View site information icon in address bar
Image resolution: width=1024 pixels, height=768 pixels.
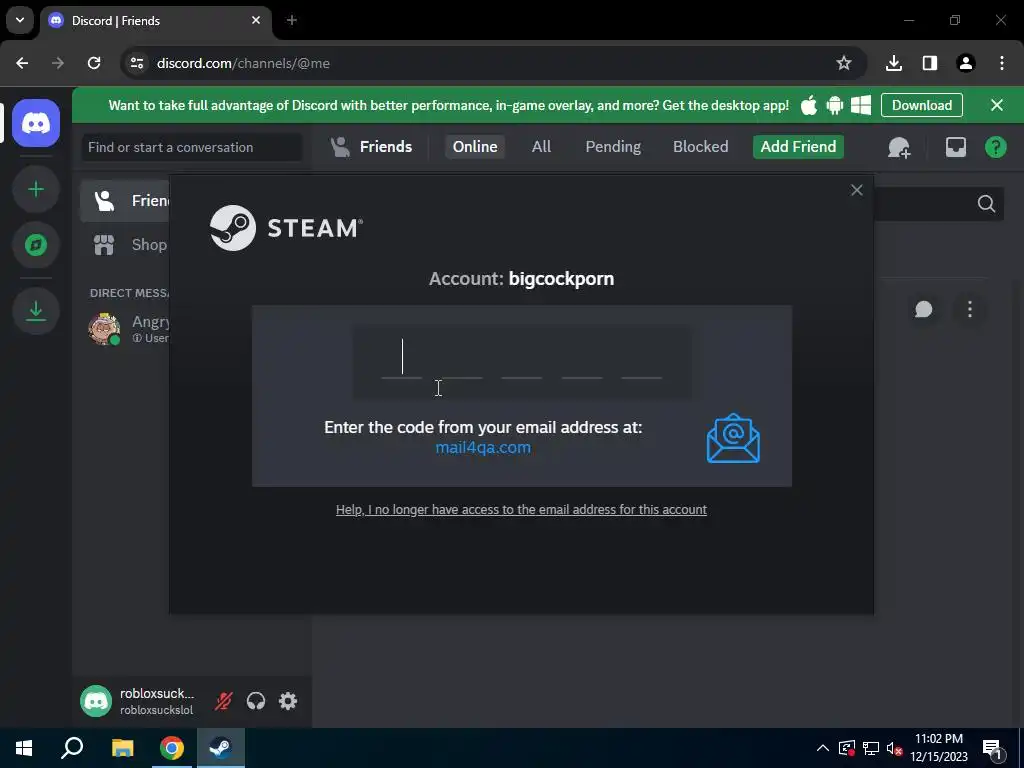pyautogui.click(x=137, y=63)
